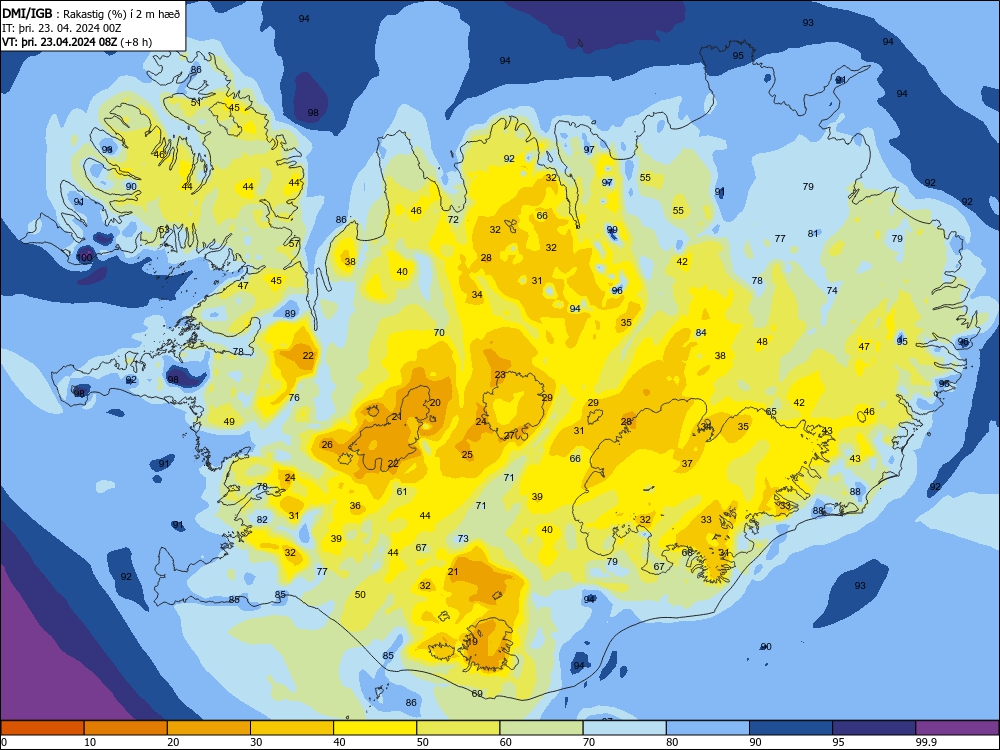Click the 'DMI/IGB : Rakastig (%)' title line
This screenshot has height=750, width=1000.
[91, 13]
